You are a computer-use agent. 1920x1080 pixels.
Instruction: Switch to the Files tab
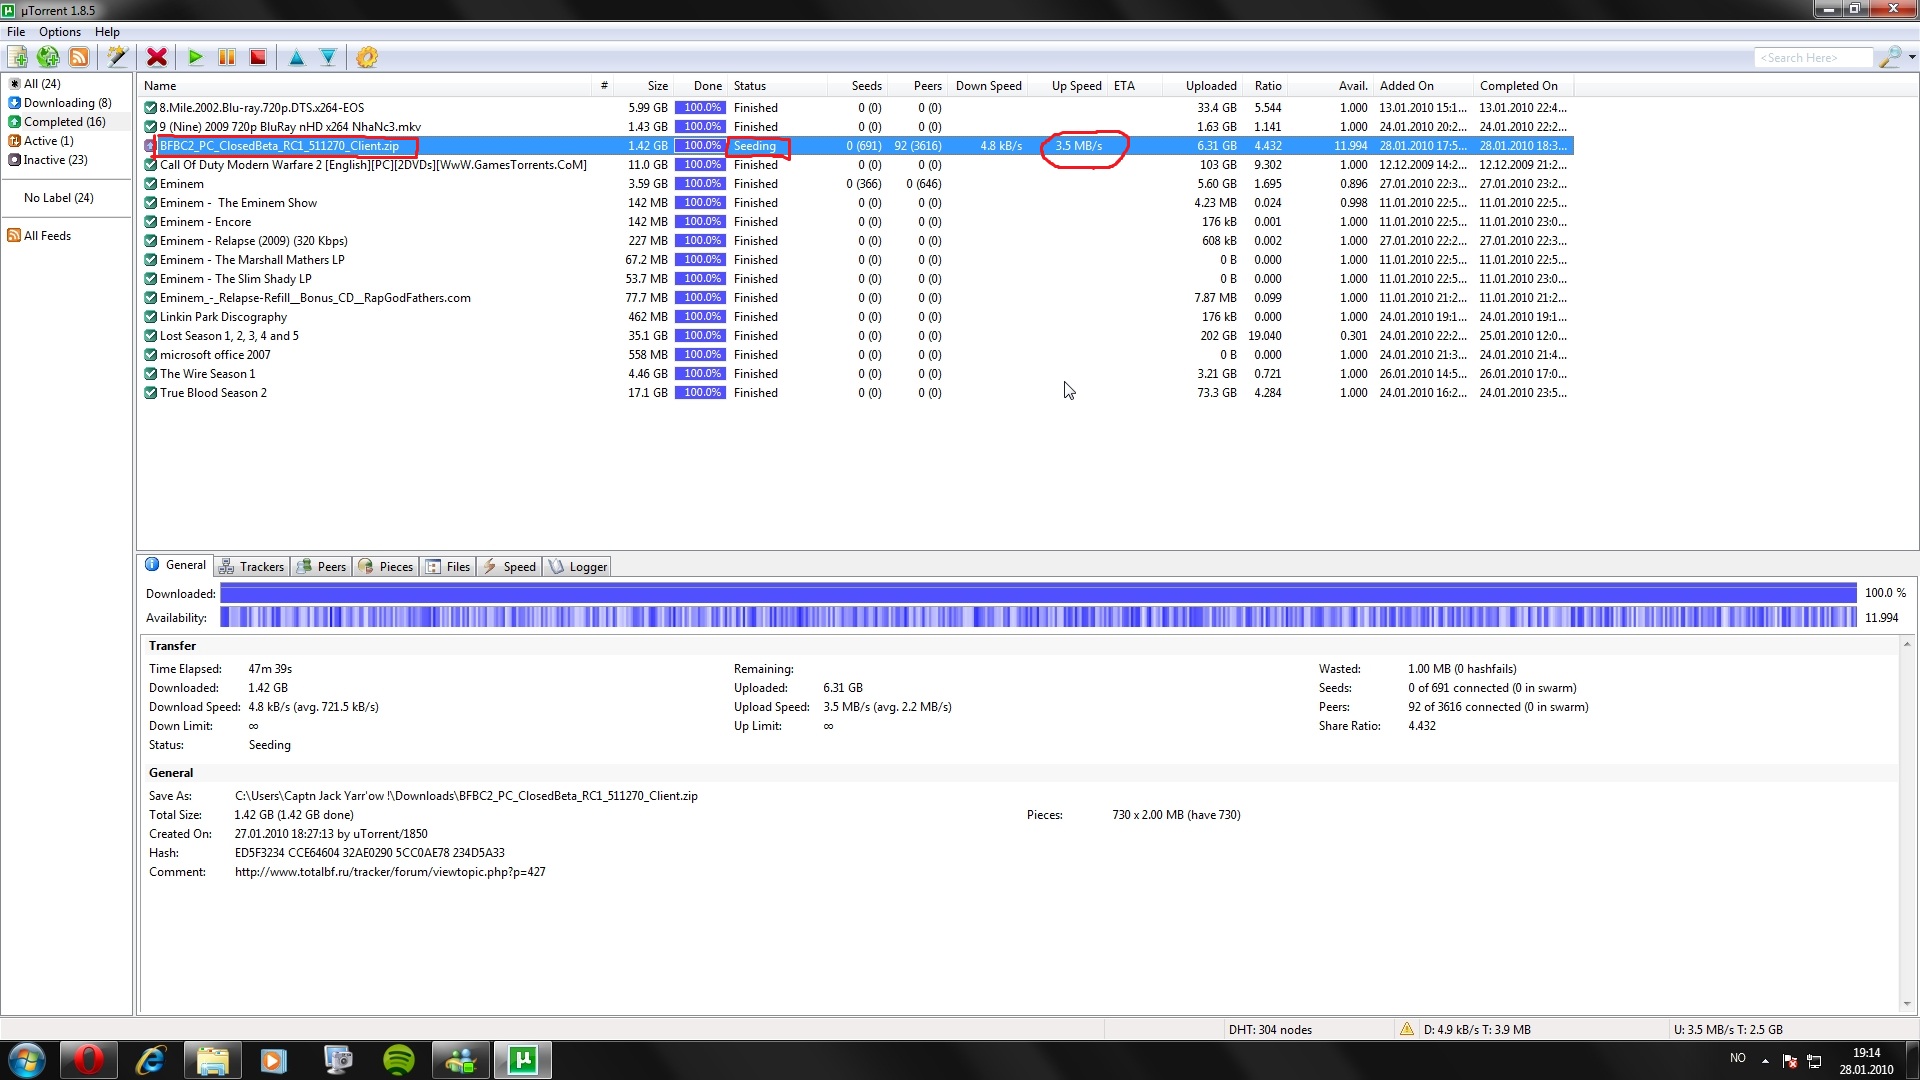pyautogui.click(x=448, y=567)
